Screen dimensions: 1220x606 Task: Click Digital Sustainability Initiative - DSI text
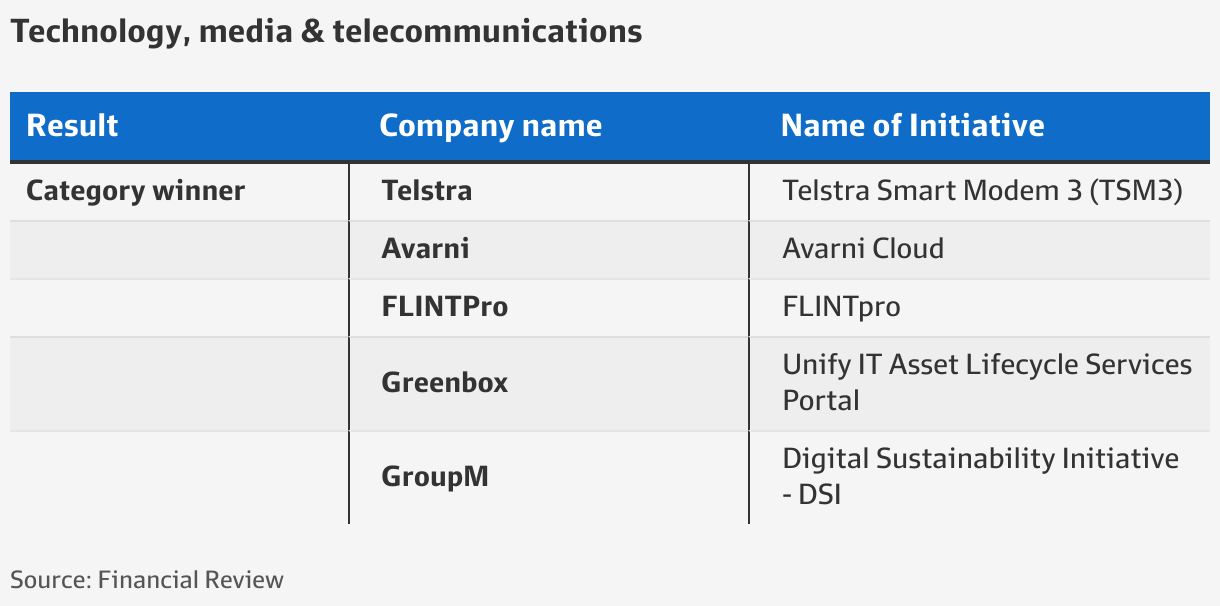pyautogui.click(x=981, y=477)
